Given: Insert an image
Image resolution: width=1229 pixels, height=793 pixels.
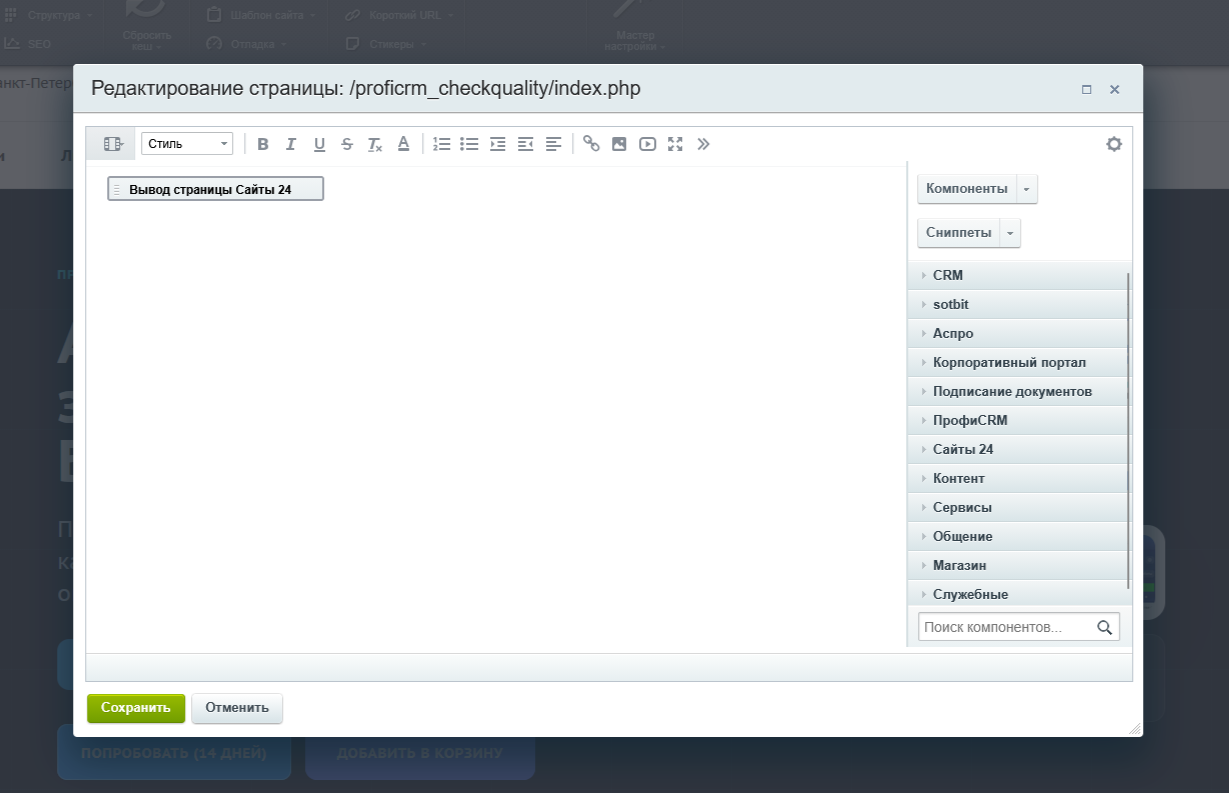Looking at the screenshot, I should pos(619,144).
